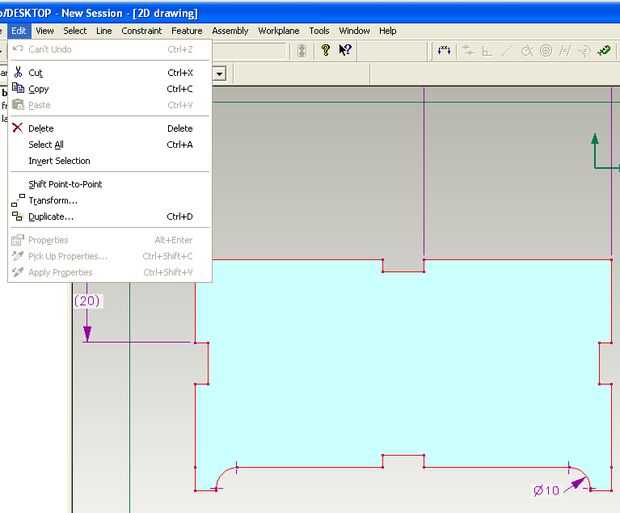The width and height of the screenshot is (620, 513).
Task: Click the Properties icon in Edit menu
Action: 18,239
